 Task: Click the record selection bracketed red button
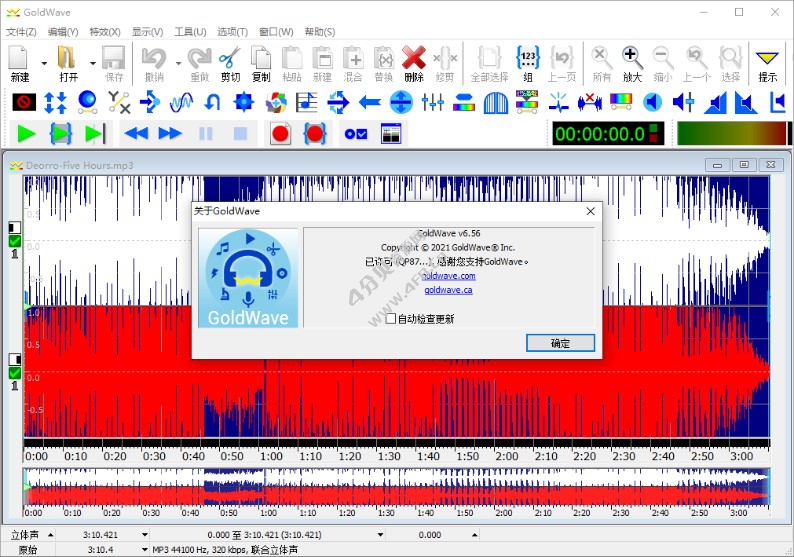[314, 134]
